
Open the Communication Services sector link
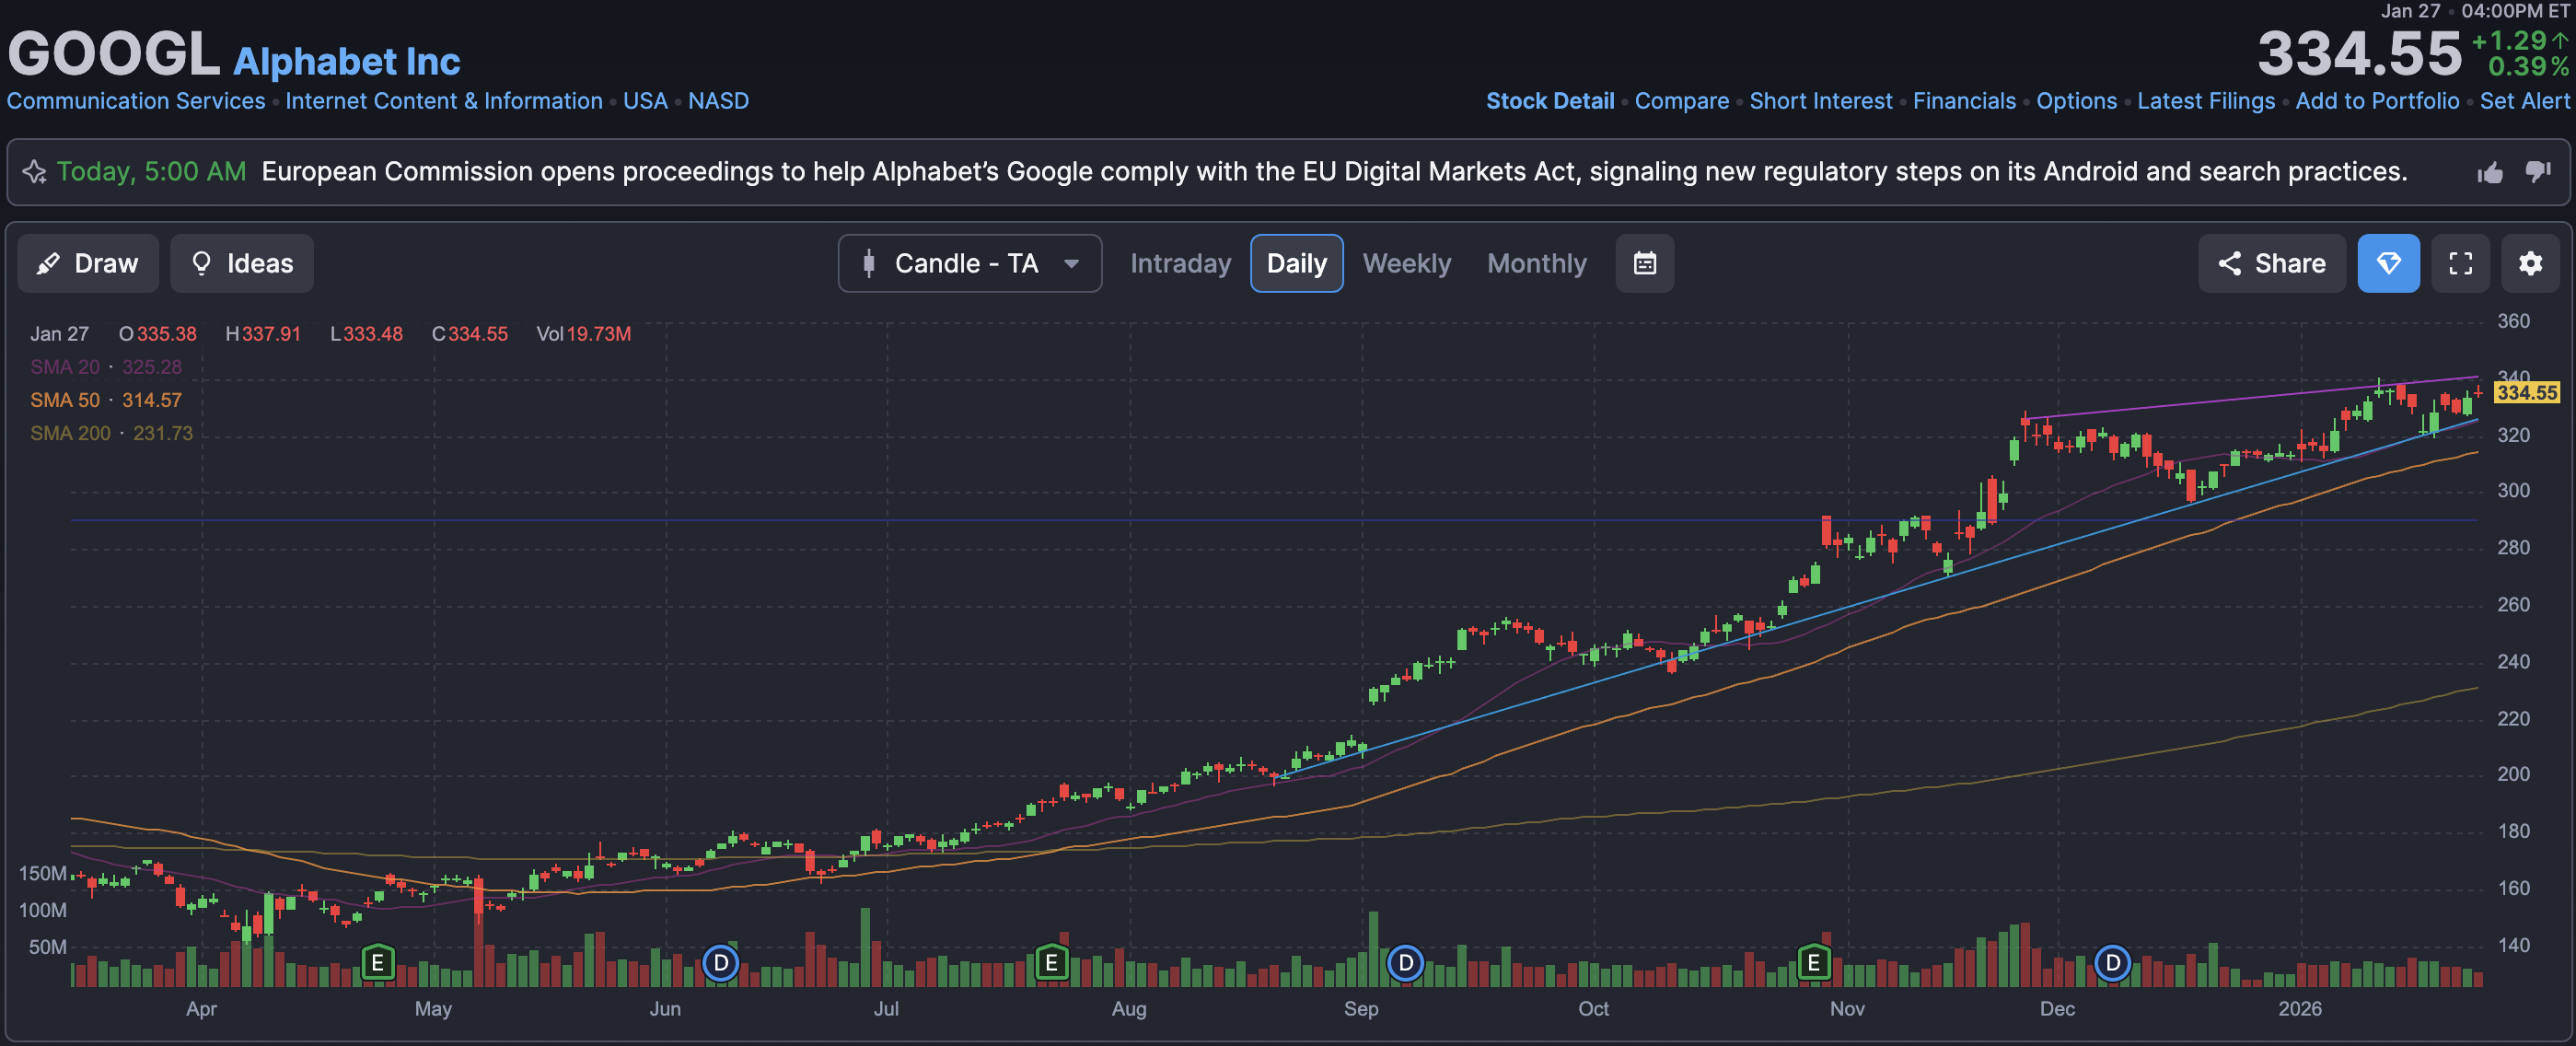136,101
